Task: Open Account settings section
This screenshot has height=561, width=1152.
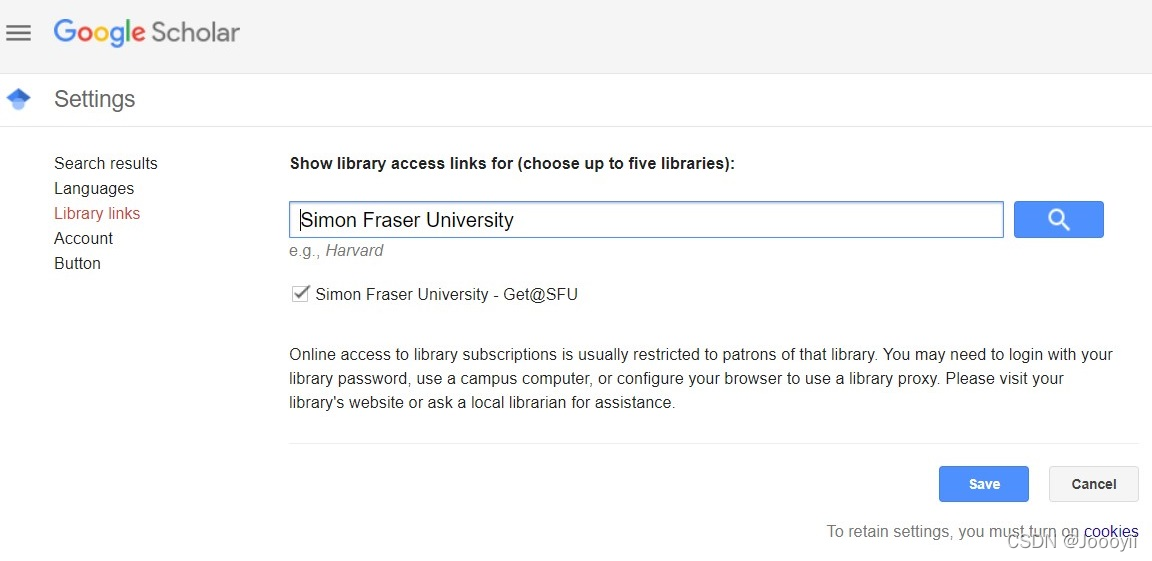Action: (x=83, y=238)
